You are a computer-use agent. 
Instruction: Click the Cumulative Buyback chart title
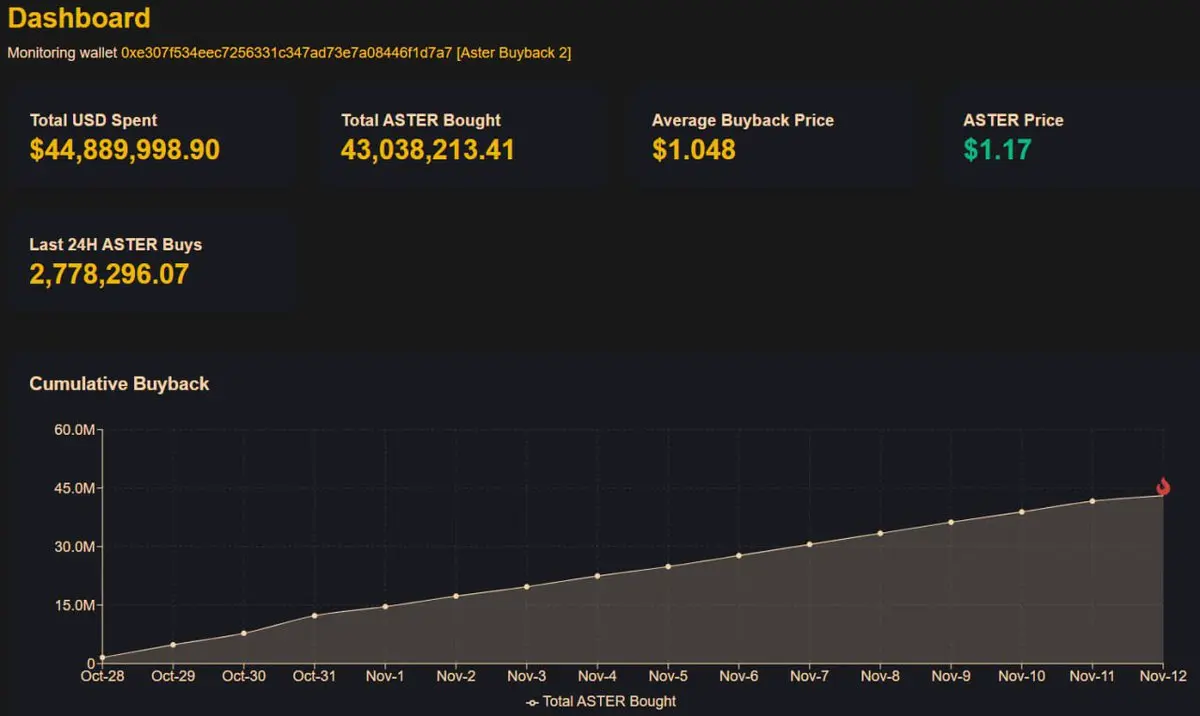[x=119, y=384]
